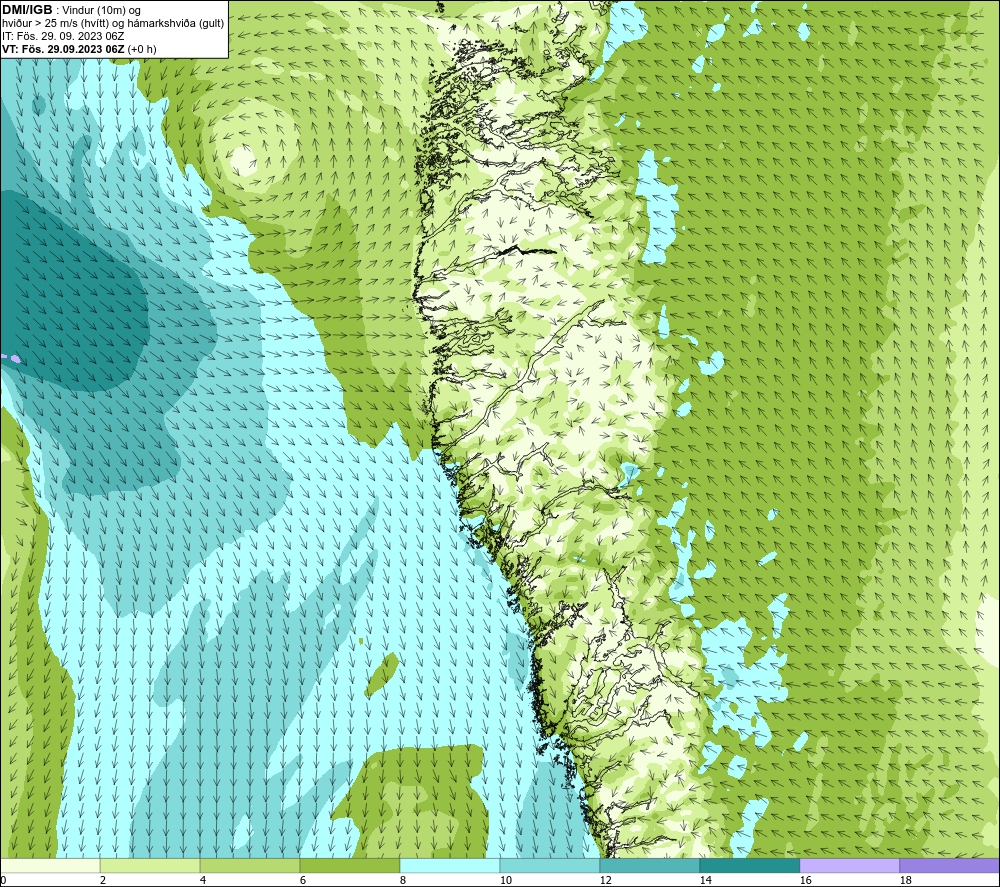
Task: Click the legend label '14'
Action: [x=705, y=880]
